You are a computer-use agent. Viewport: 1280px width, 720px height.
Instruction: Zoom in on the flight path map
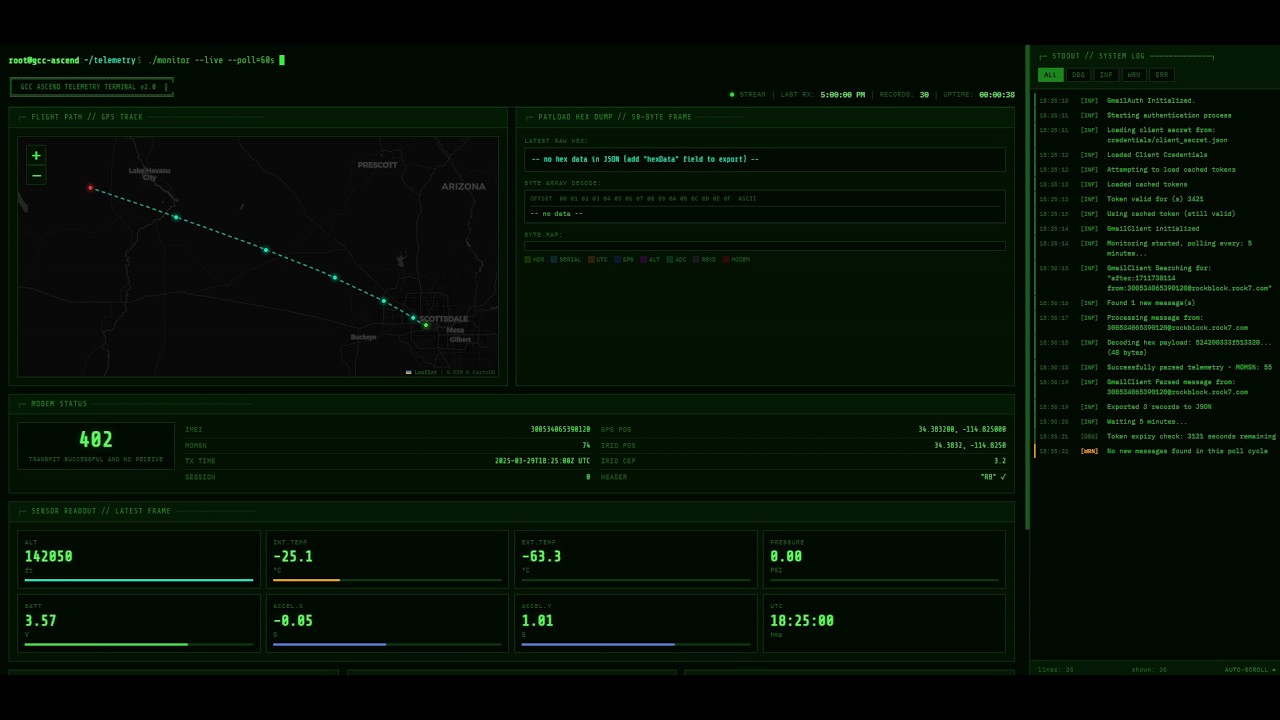coord(36,155)
